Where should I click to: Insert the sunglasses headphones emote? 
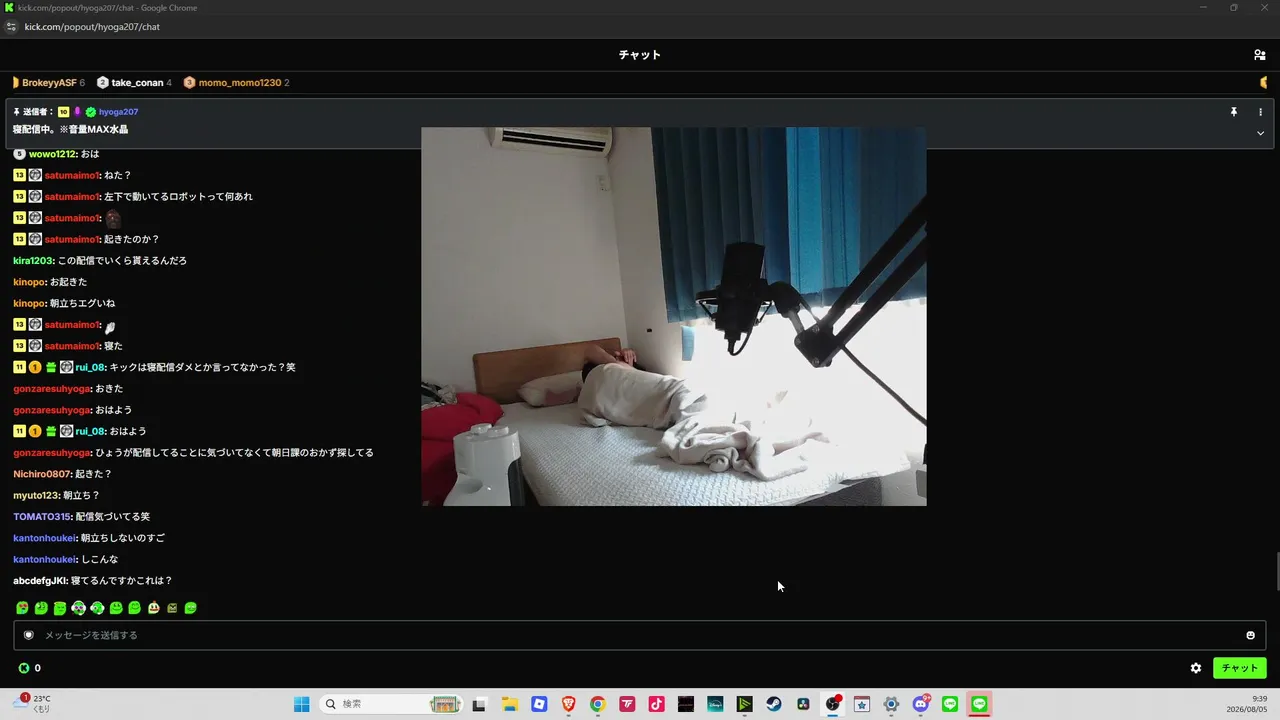click(78, 608)
